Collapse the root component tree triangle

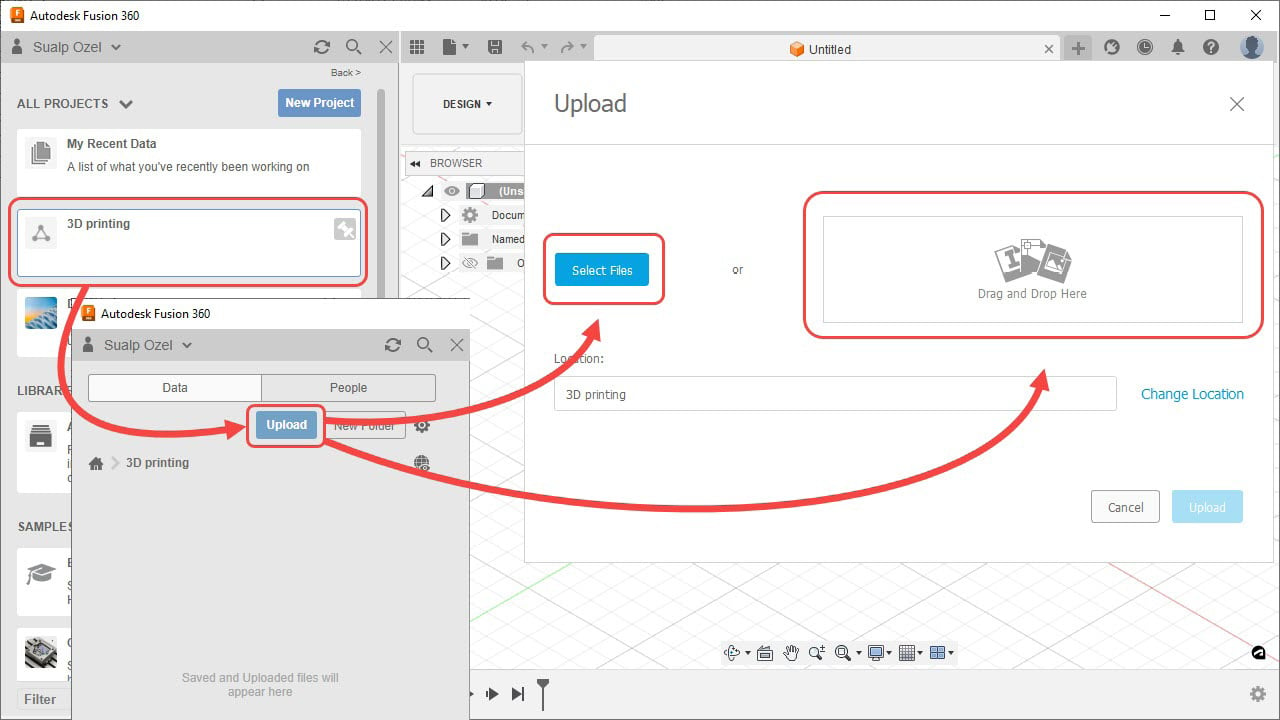[427, 191]
